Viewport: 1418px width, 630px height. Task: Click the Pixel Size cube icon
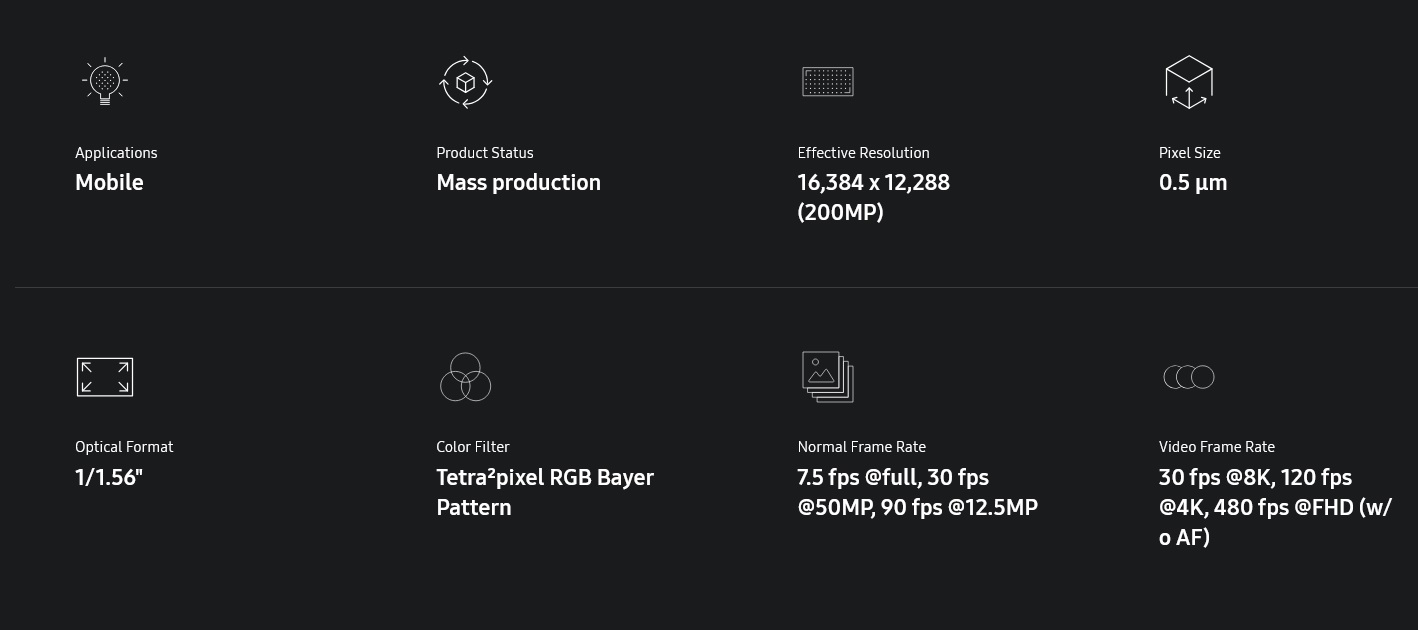point(1188,82)
